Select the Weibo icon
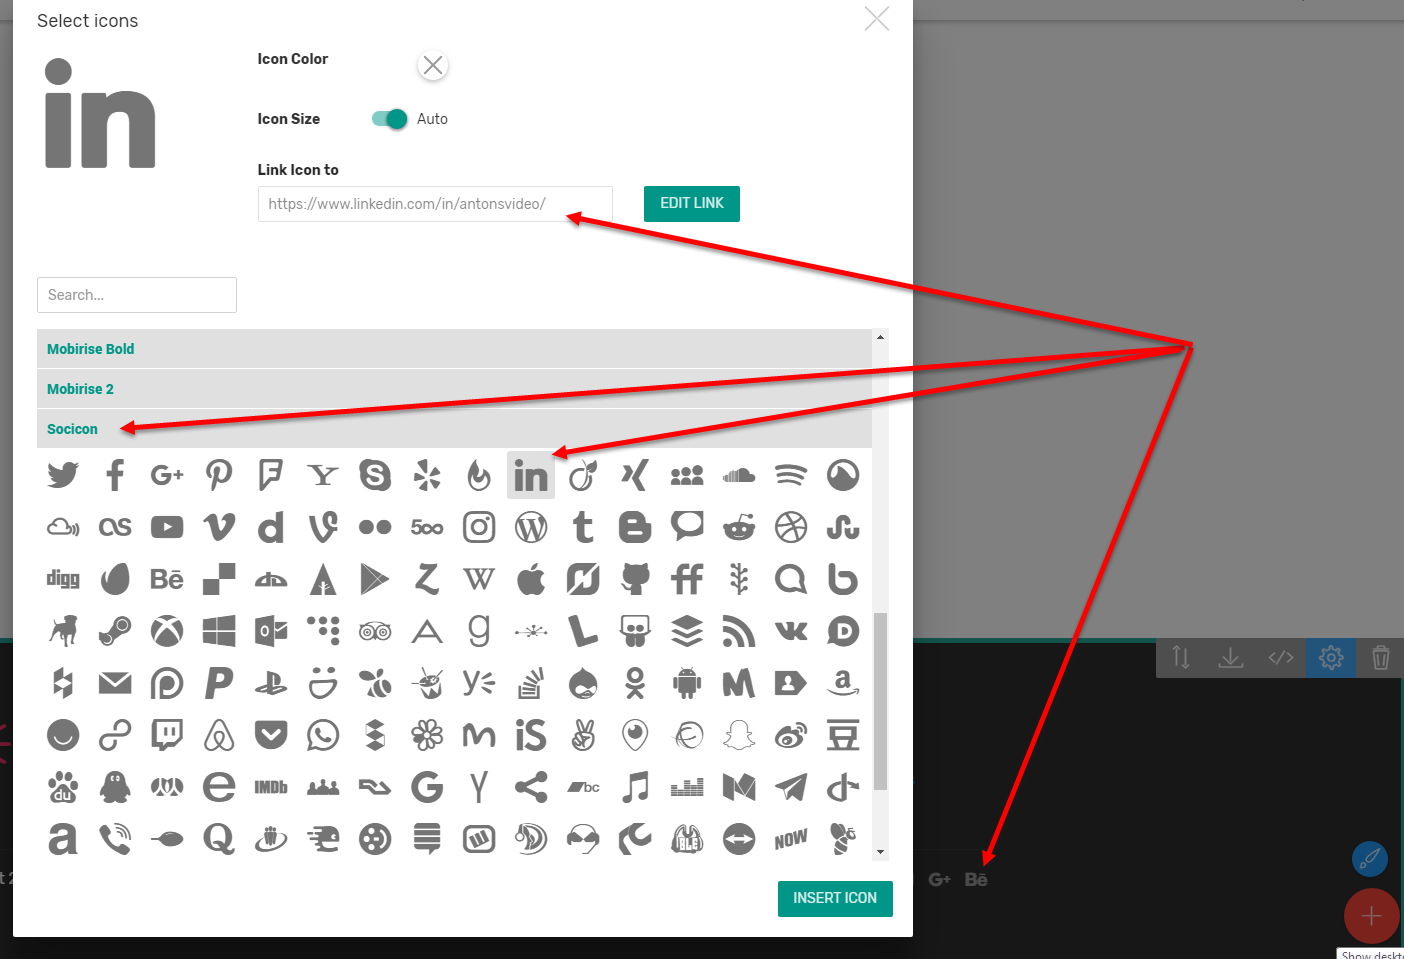Viewport: 1404px width, 959px height. (791, 735)
